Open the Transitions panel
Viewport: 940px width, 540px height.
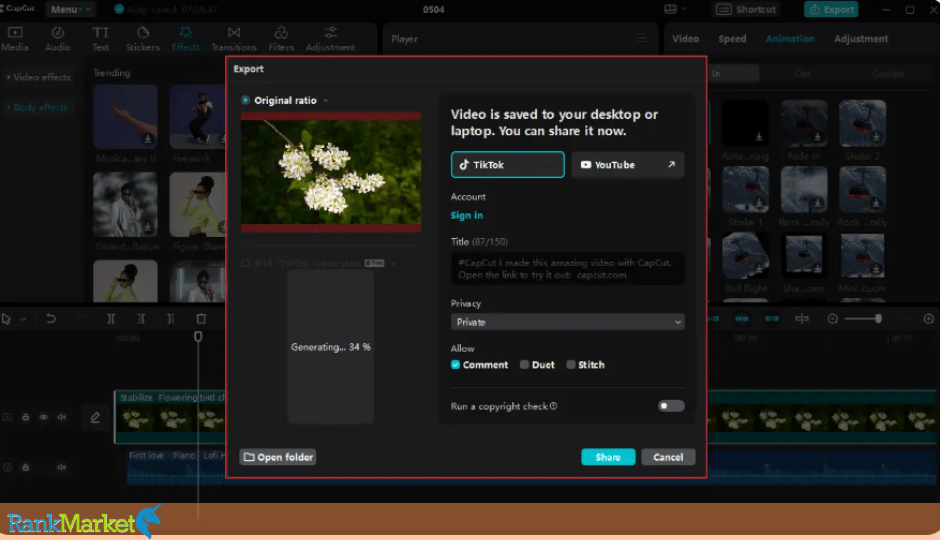click(234, 39)
